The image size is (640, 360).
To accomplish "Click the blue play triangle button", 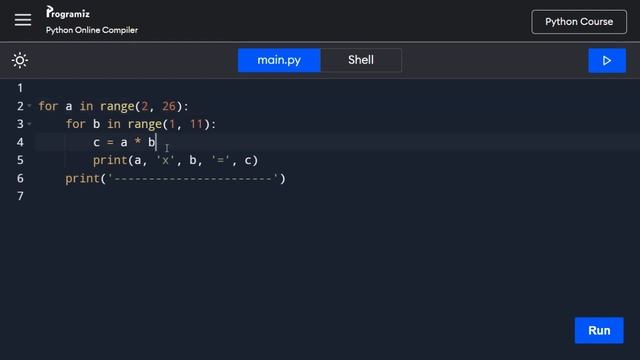I will coord(607,60).
